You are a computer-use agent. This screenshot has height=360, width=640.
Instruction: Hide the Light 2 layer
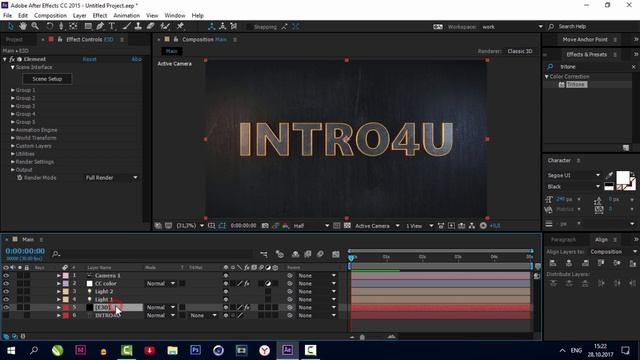pos(6,291)
